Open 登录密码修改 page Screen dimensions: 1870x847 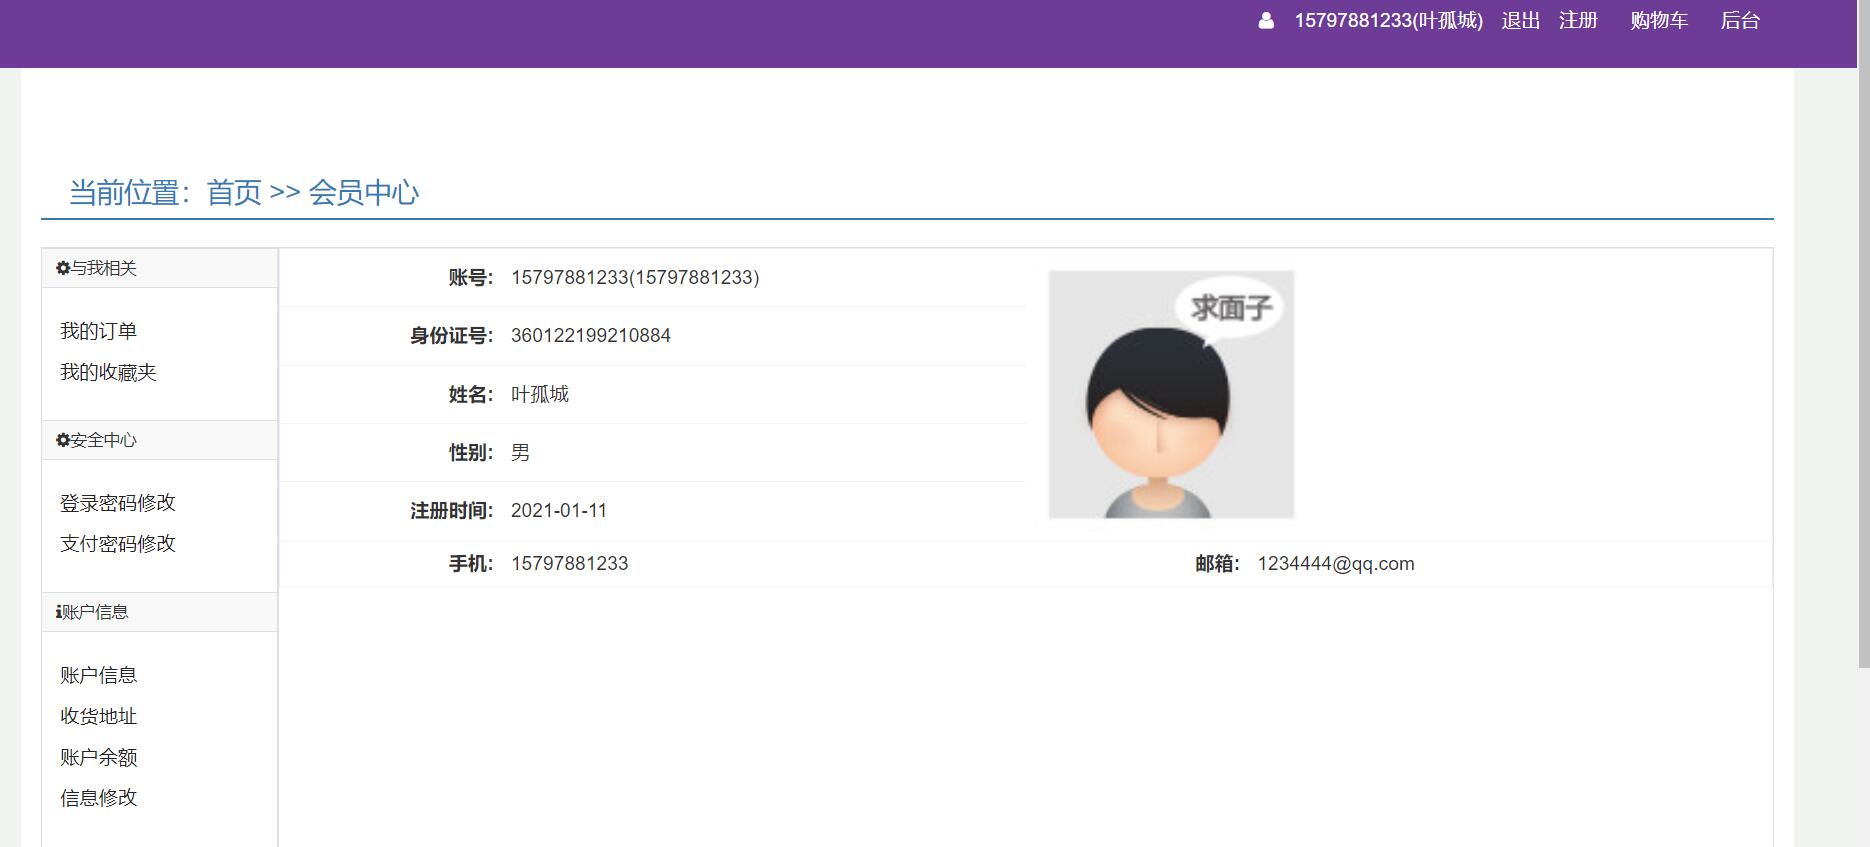(118, 503)
